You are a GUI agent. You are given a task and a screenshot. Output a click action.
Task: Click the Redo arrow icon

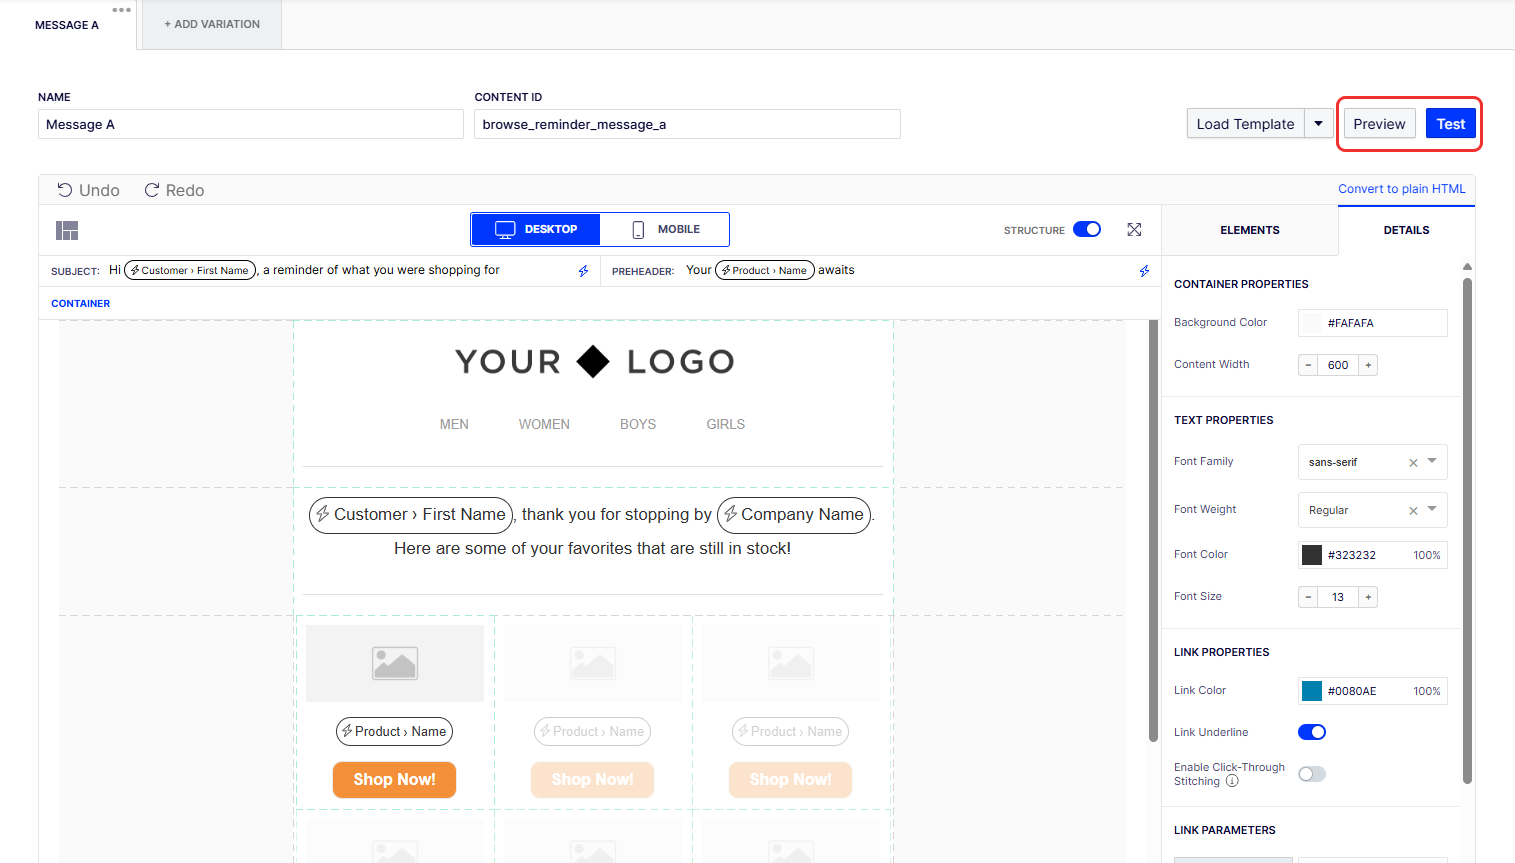[x=152, y=190]
